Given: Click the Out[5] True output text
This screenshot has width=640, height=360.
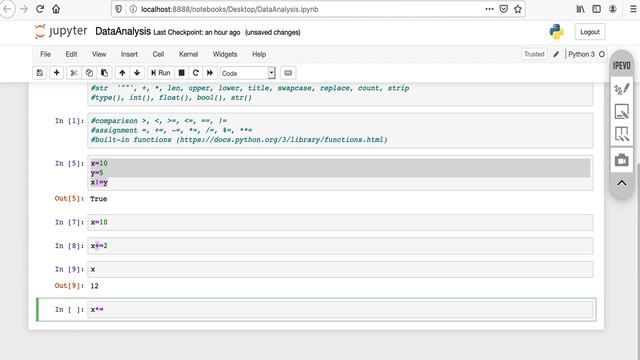Looking at the screenshot, I should 98,199.
